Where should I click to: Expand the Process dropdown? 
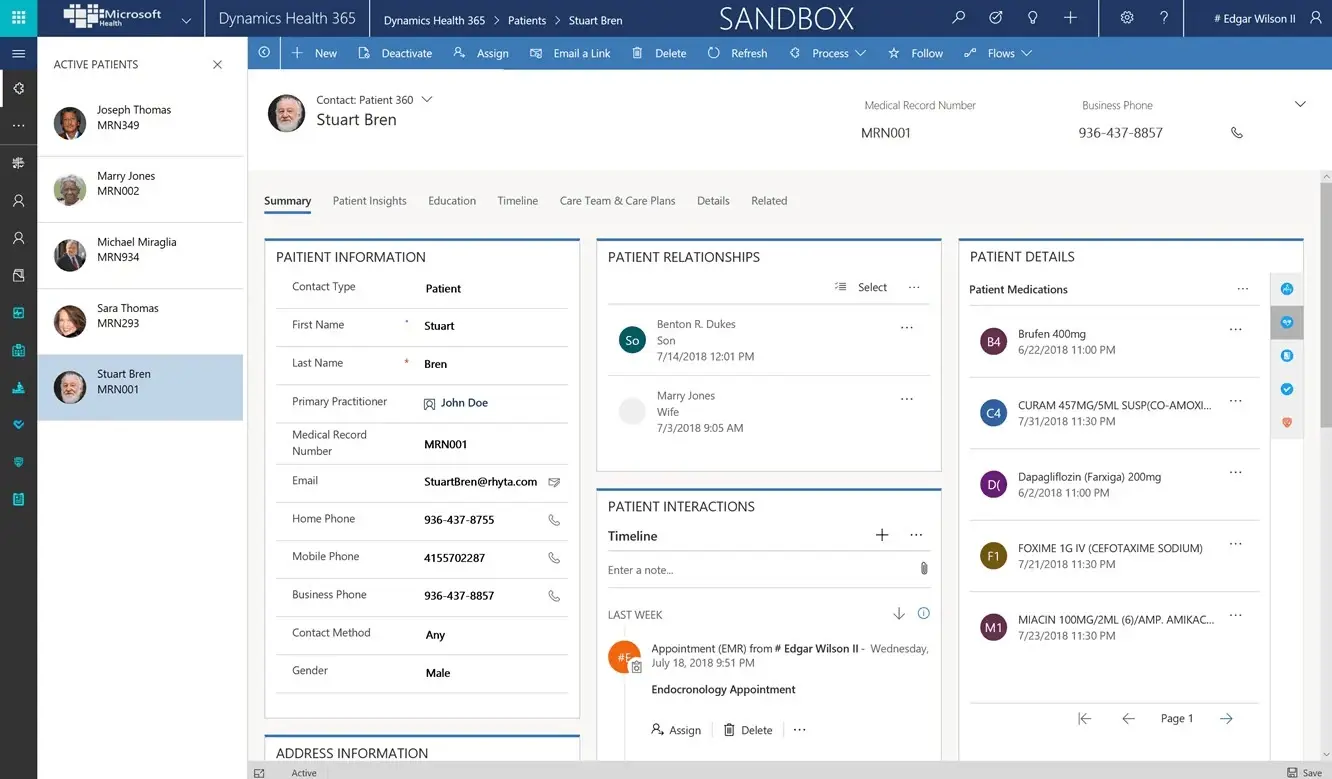pyautogui.click(x=829, y=53)
